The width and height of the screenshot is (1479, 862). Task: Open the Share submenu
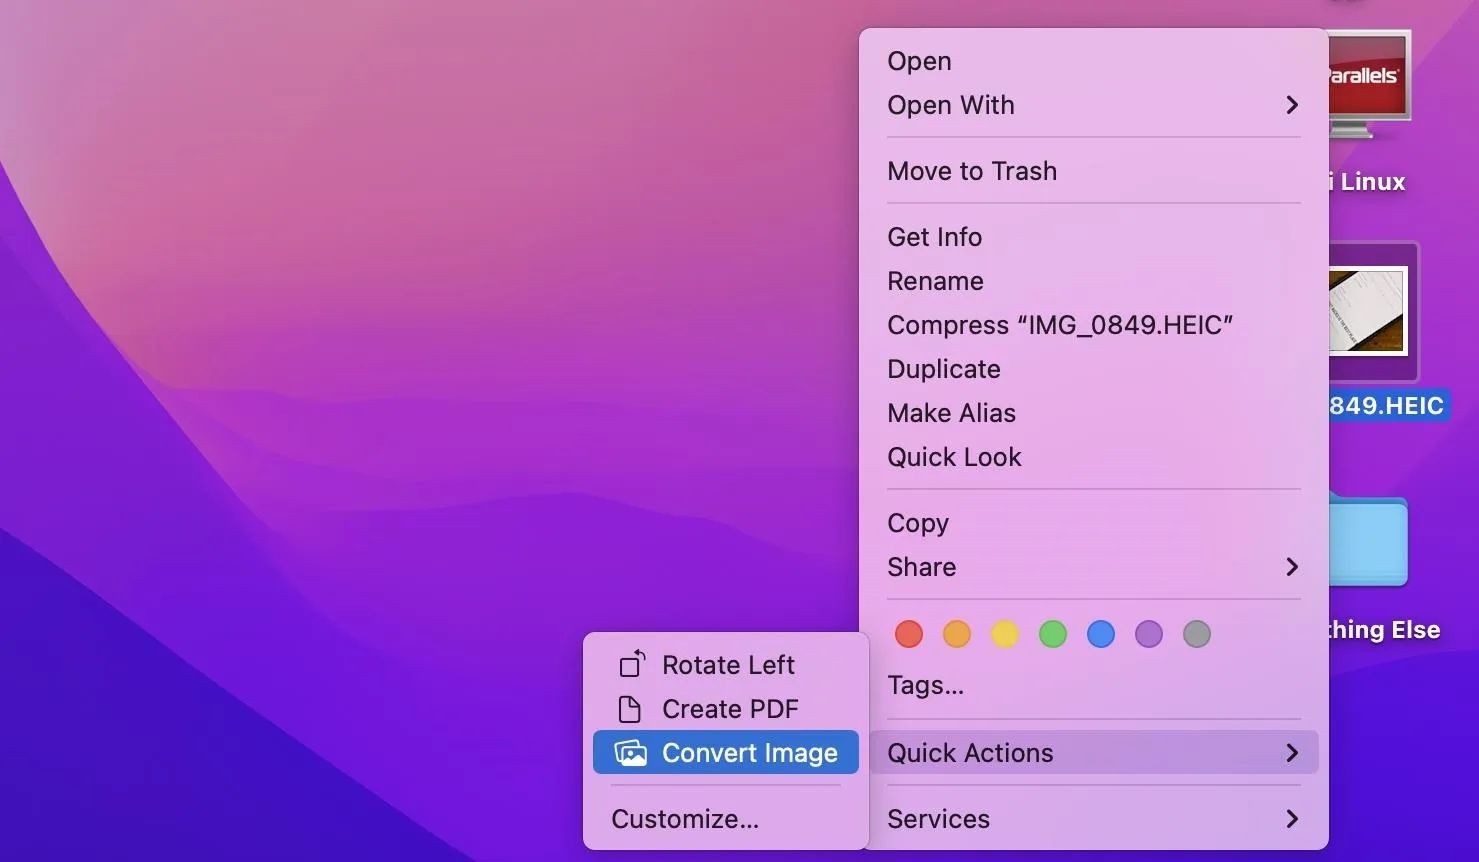coord(1094,567)
